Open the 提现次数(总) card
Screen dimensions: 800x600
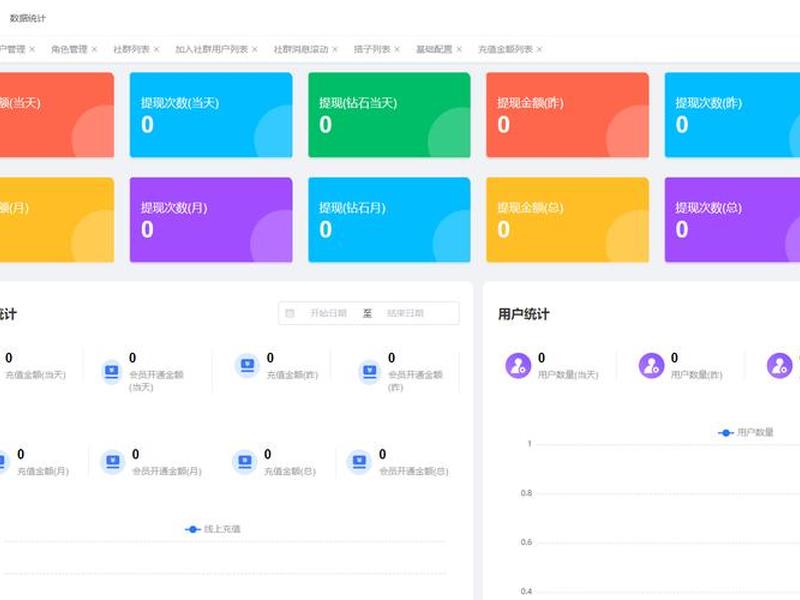[x=732, y=220]
